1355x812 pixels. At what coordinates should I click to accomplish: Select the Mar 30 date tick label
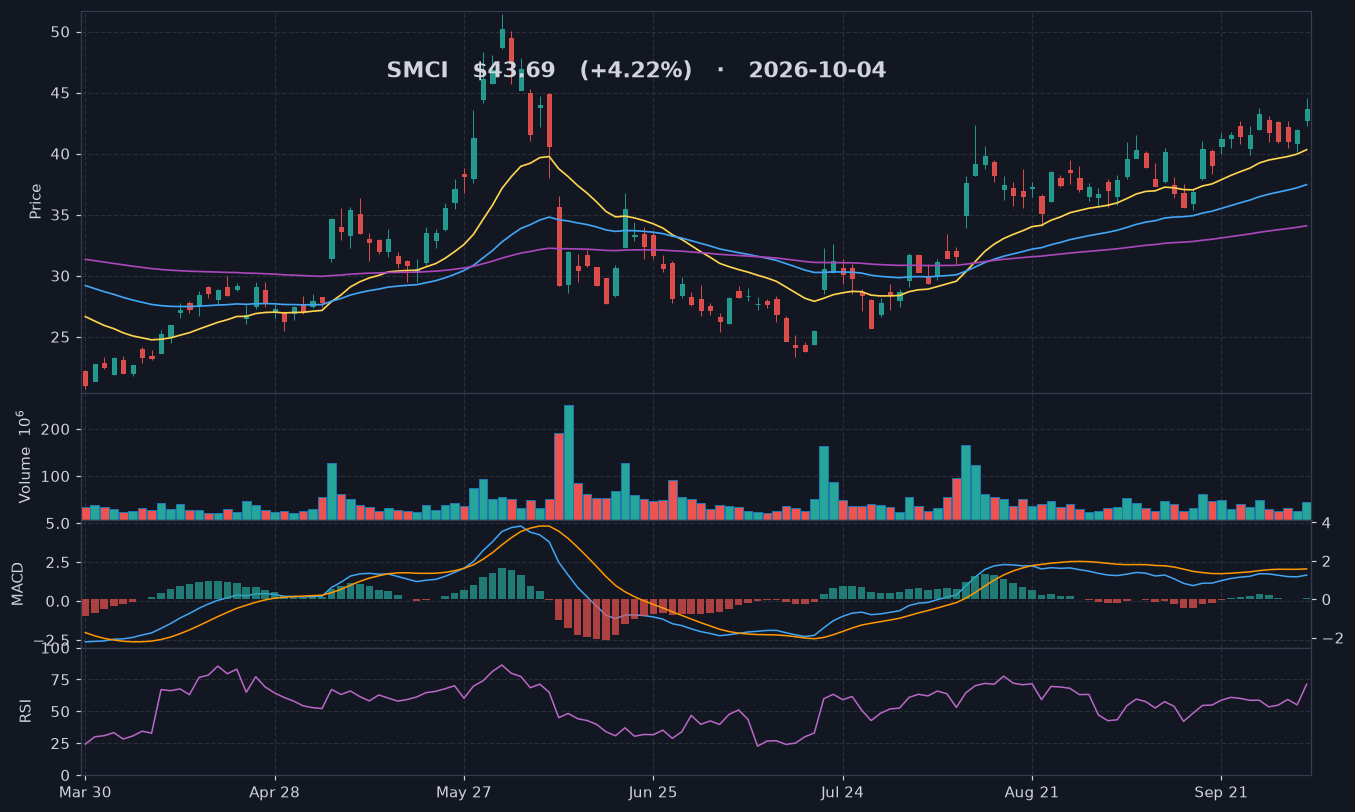85,793
